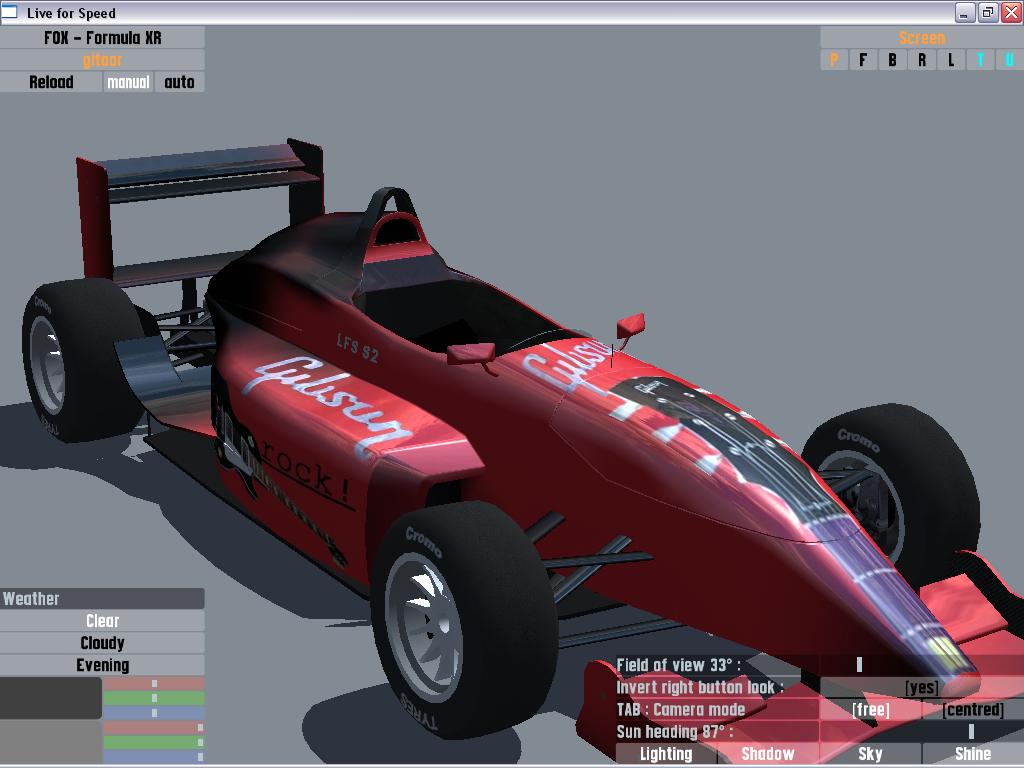Open the Lighting tab
1024x768 pixels.
666,754
